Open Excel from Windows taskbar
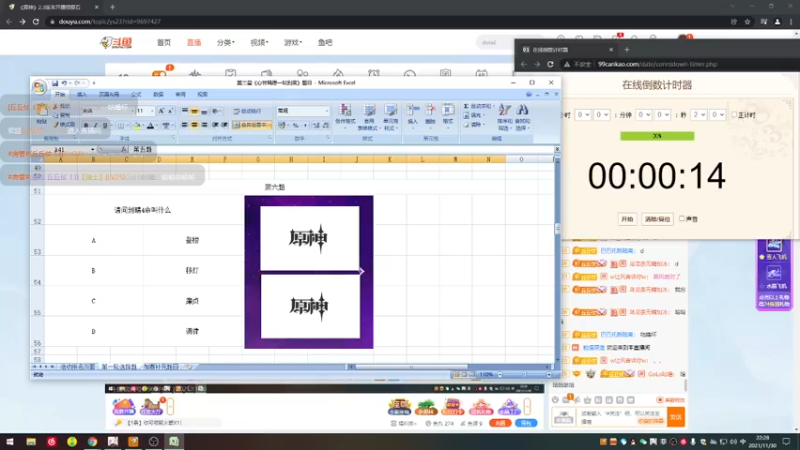Image resolution: width=800 pixels, height=450 pixels. click(174, 441)
